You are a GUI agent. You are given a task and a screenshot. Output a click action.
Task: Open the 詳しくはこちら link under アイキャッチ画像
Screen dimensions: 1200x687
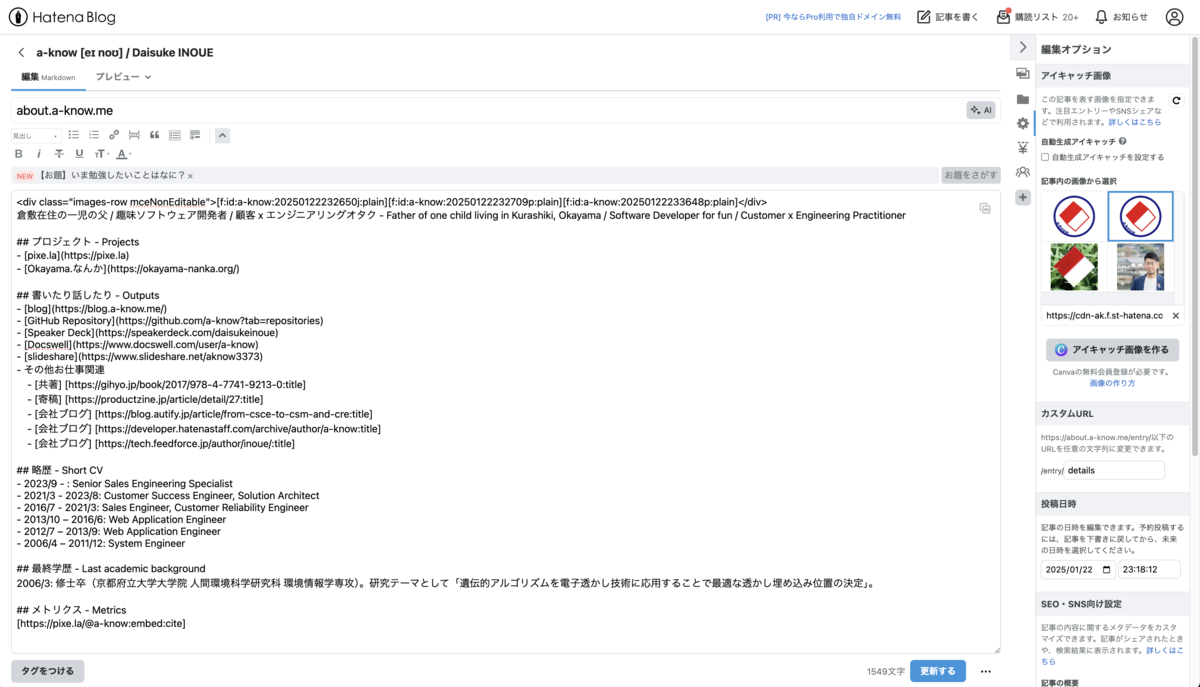pyautogui.click(x=1135, y=122)
